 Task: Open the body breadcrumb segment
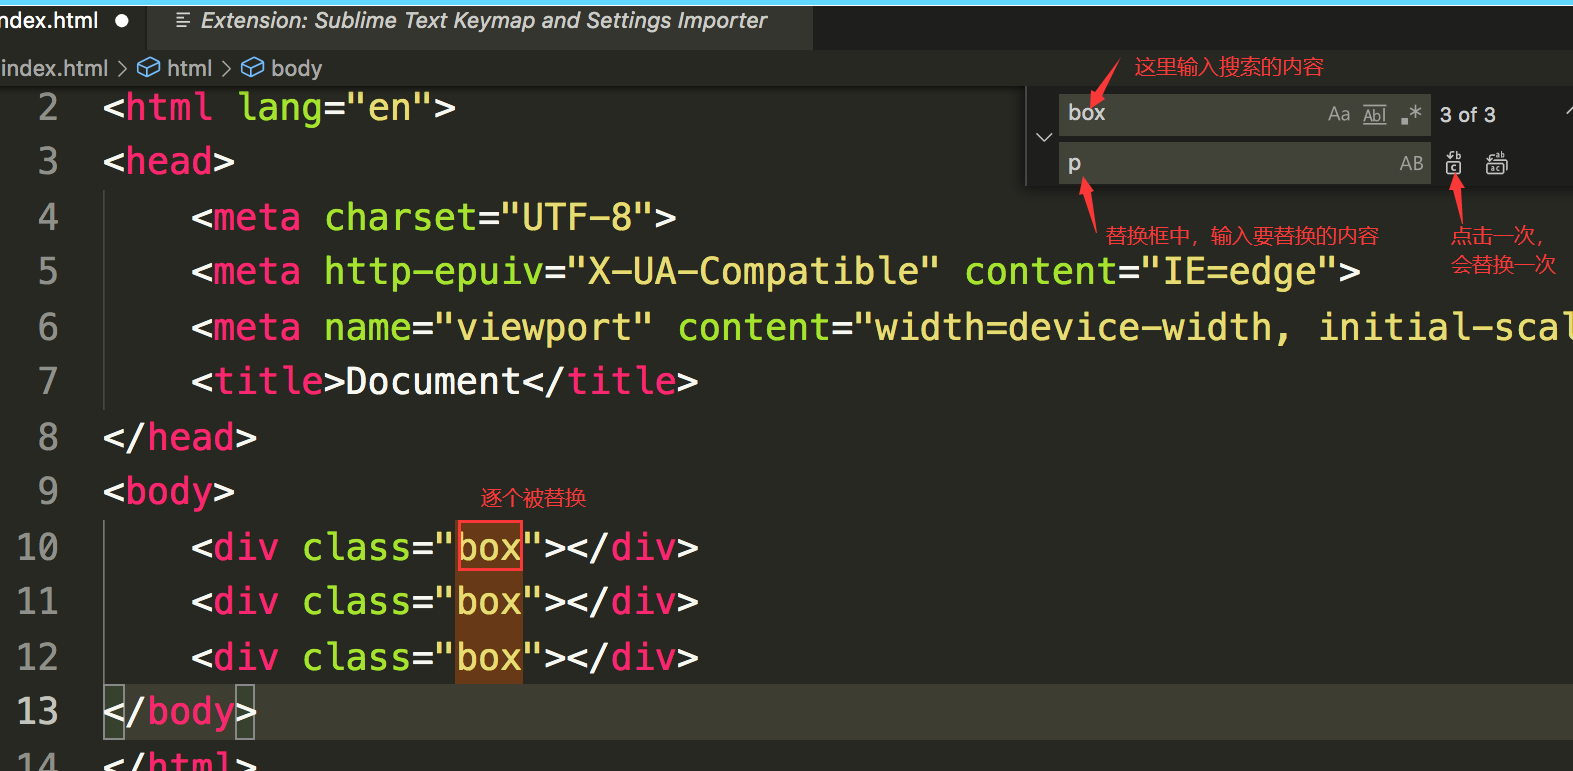(296, 68)
